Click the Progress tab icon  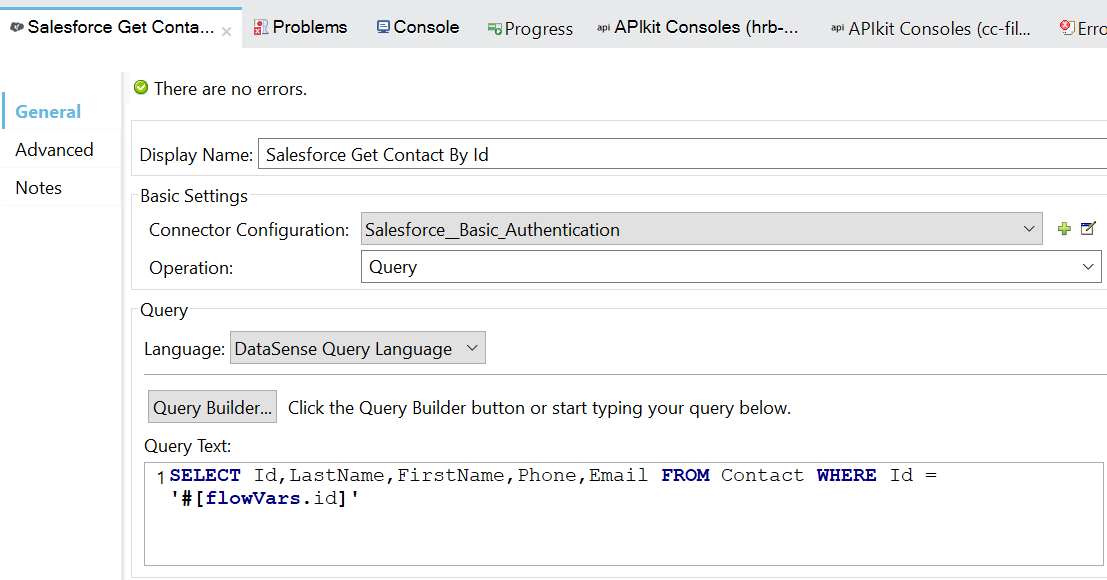coord(494,29)
